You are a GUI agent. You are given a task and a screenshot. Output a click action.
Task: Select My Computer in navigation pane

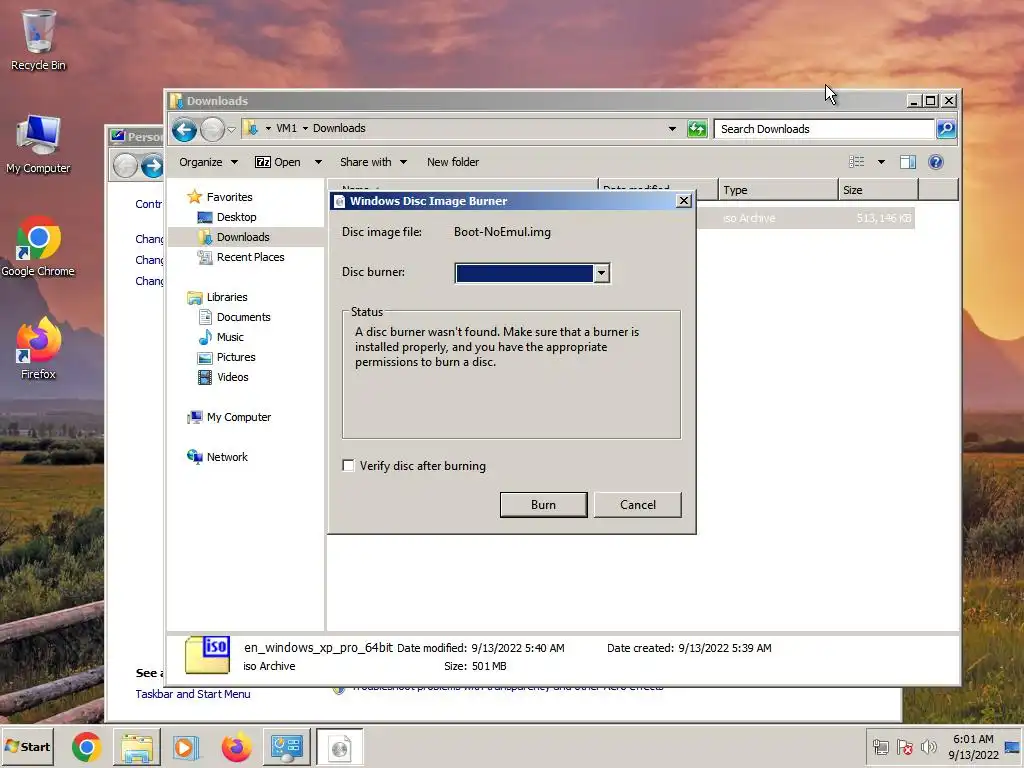point(238,417)
